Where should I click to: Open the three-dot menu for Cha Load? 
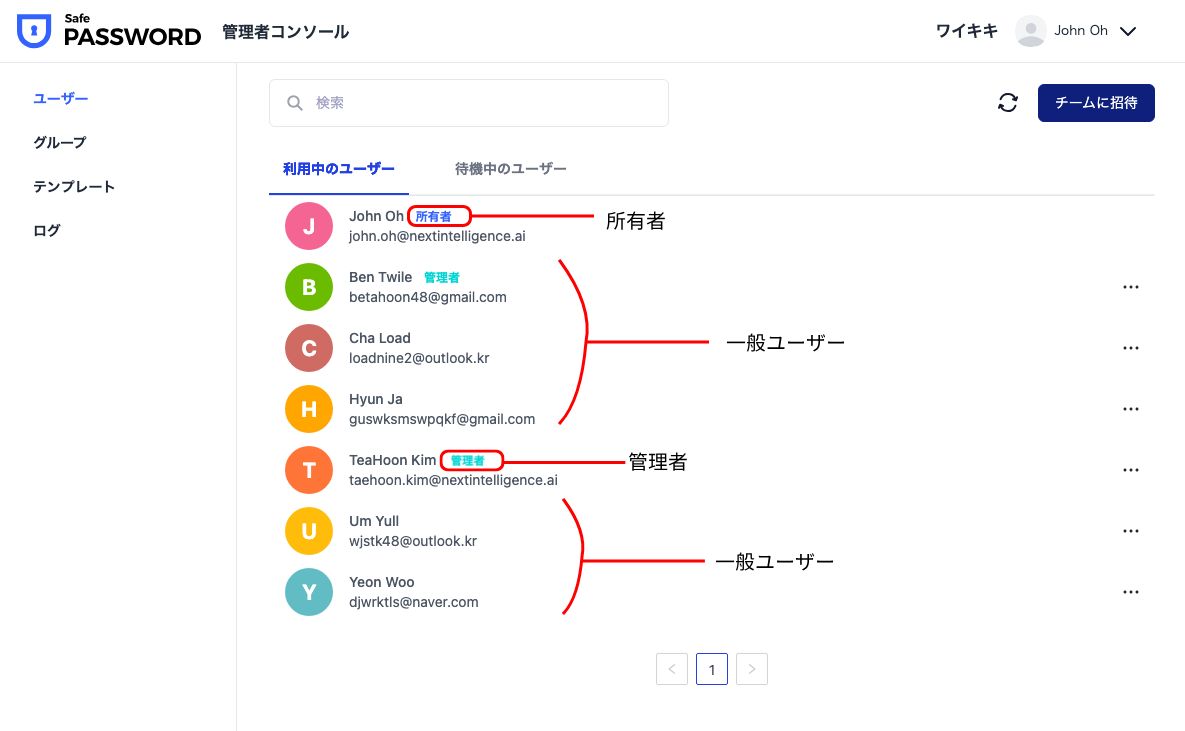pos(1131,348)
